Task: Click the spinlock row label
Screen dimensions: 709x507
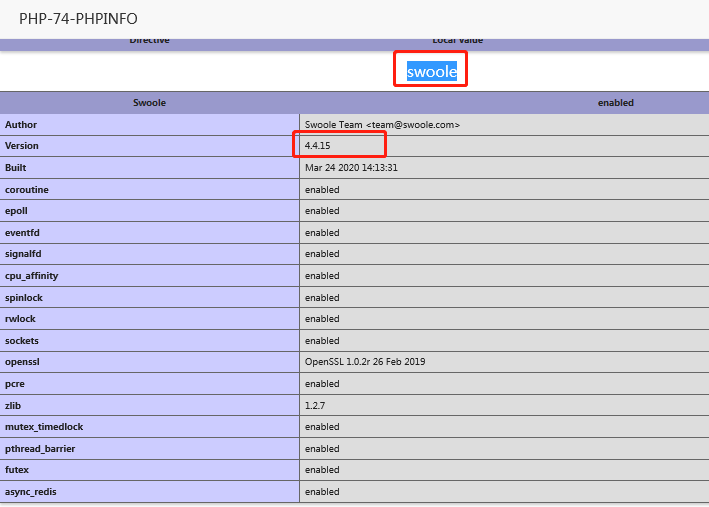Action: pos(24,298)
